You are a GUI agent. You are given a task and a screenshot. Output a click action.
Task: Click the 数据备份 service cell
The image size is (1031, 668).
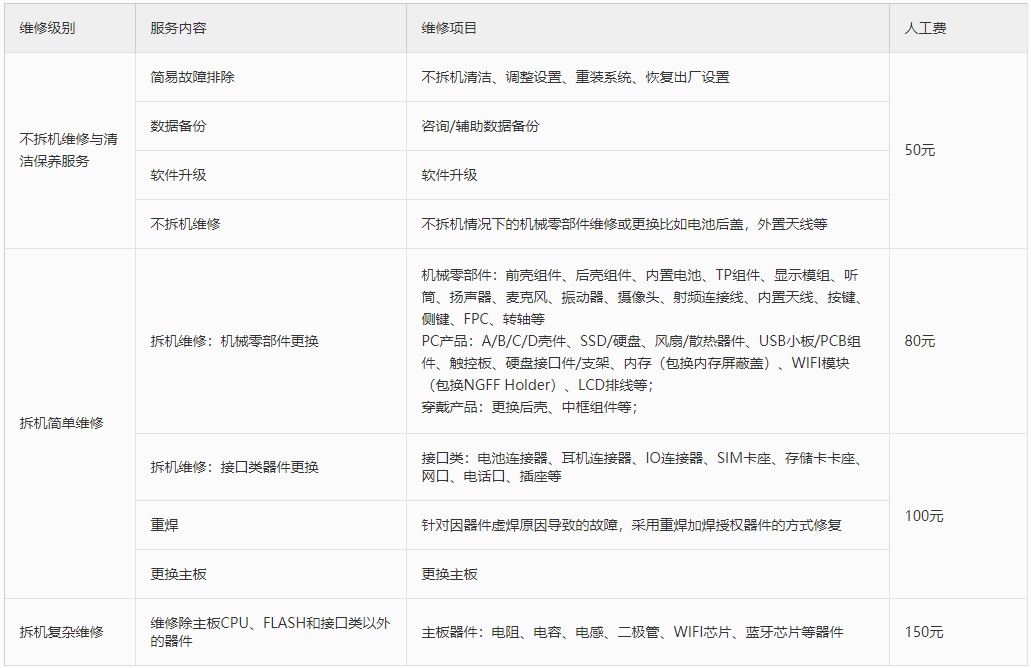click(172, 125)
